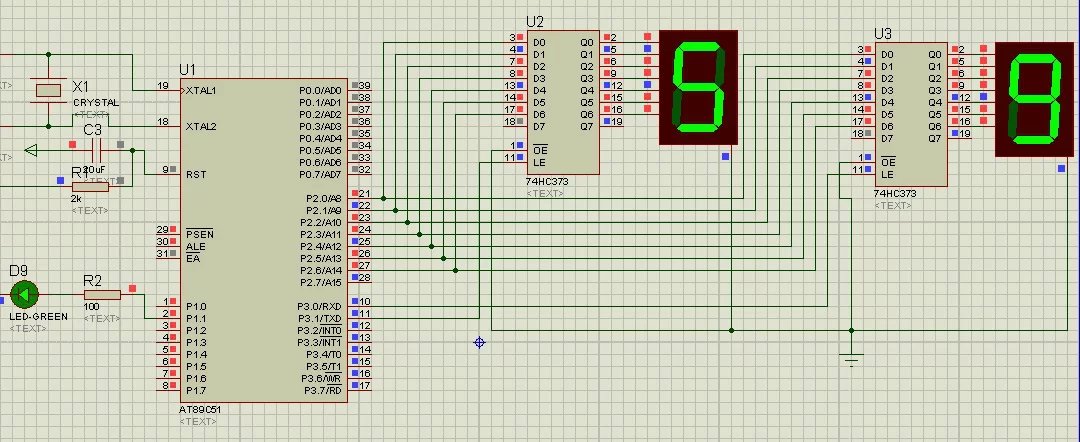Click pin number 9 beside RST
The width and height of the screenshot is (1080, 442).
click(x=165, y=169)
